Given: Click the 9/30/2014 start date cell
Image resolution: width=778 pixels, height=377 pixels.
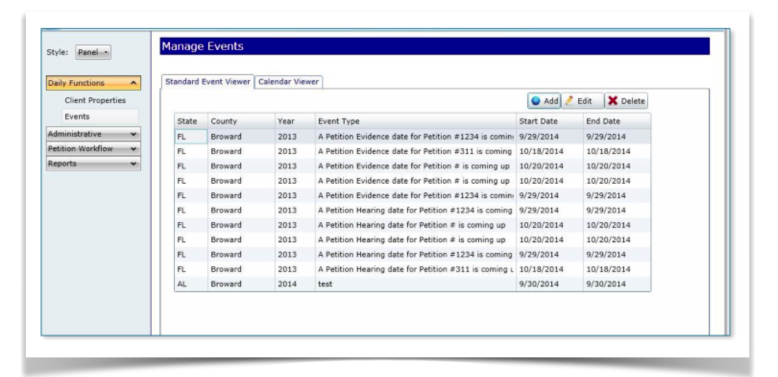Looking at the screenshot, I should tap(550, 284).
